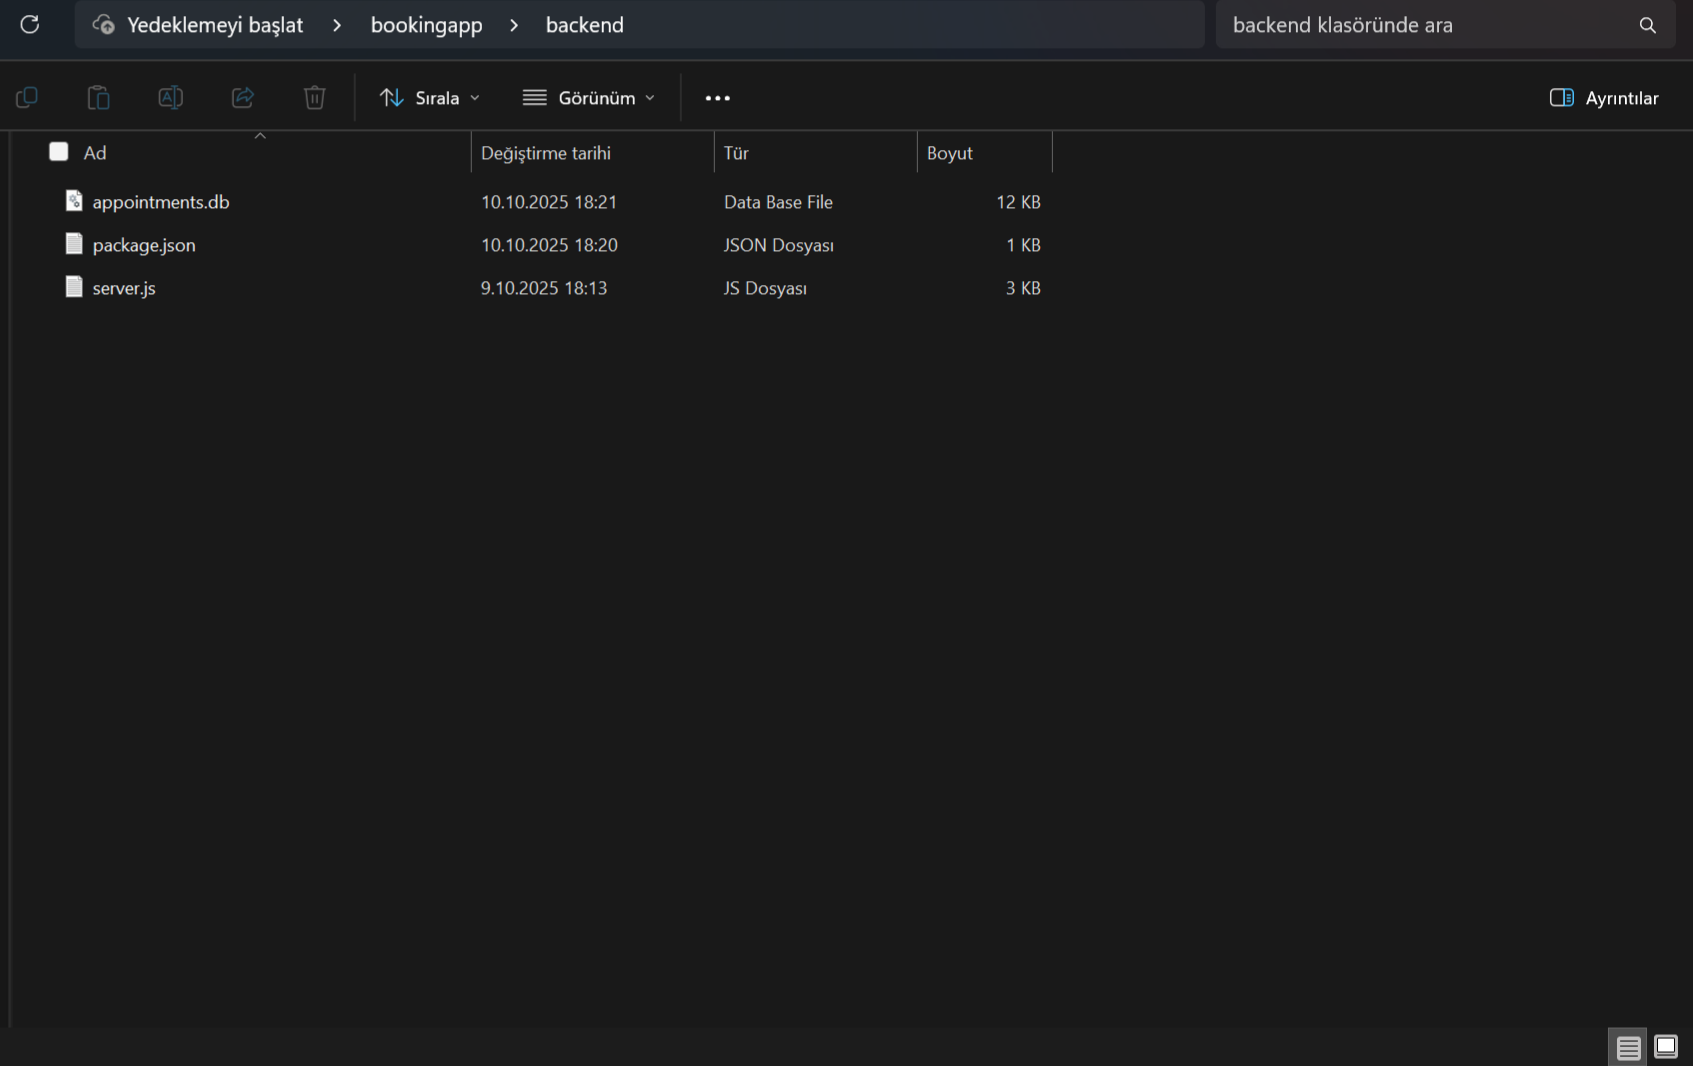
Task: Toggle the select-all checkbox beside Ad
Action: pos(59,152)
